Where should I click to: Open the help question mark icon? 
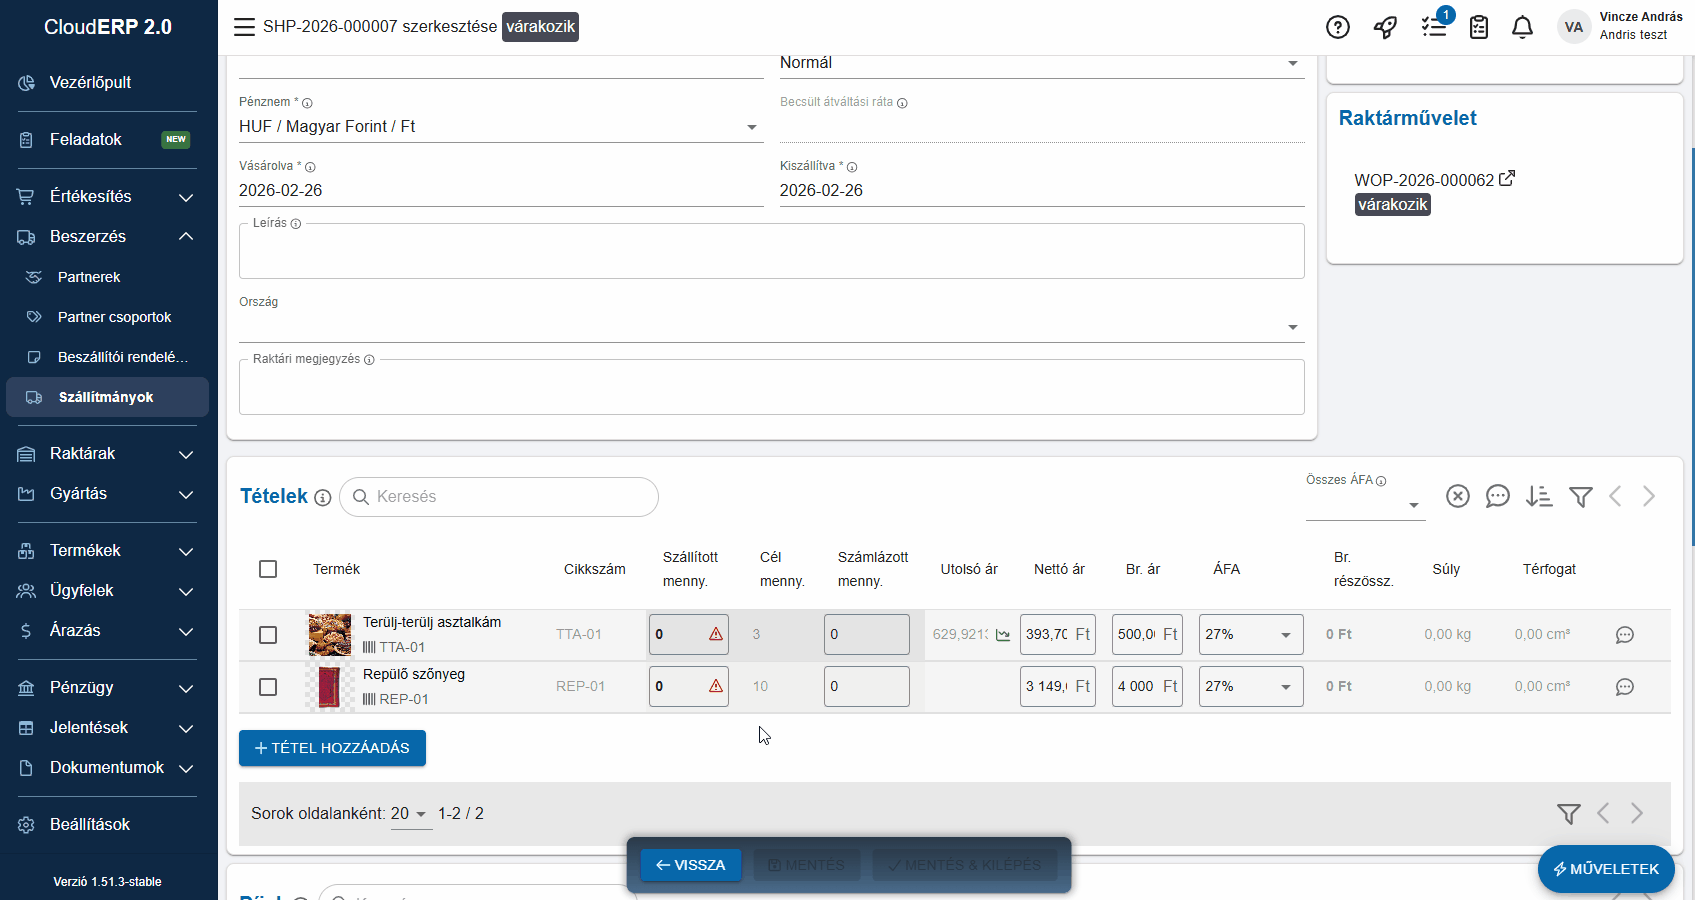(1337, 27)
